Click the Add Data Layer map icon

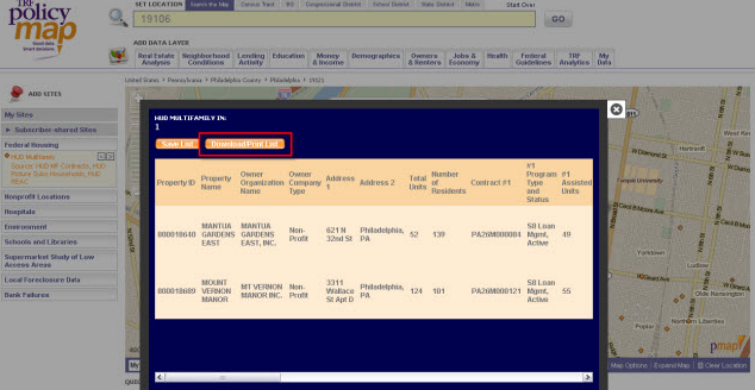[118, 57]
